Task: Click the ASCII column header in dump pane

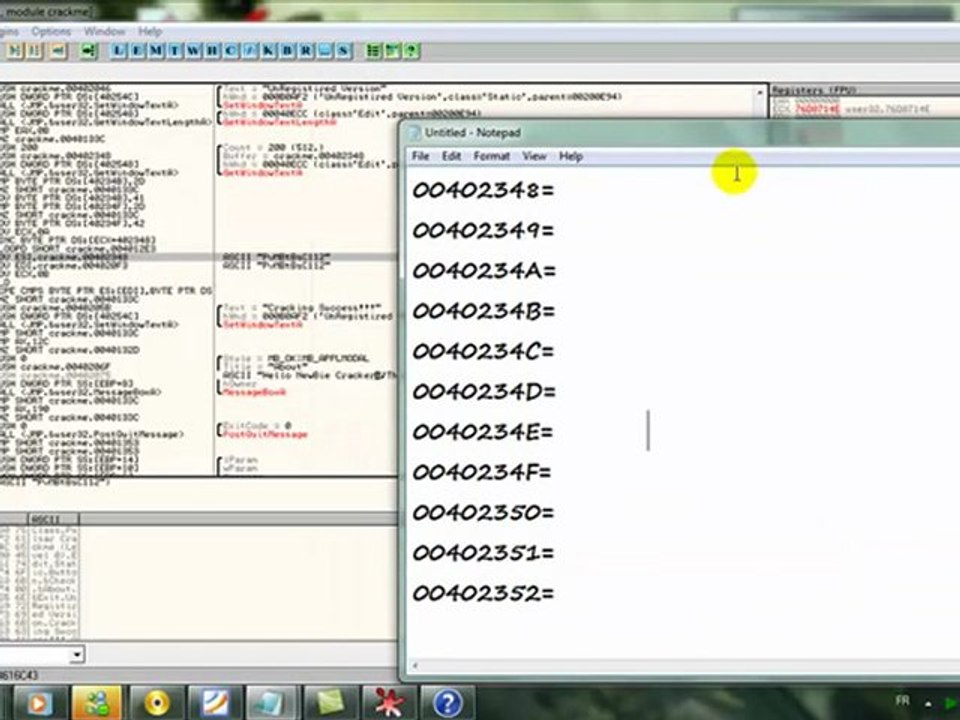Action: (53, 519)
